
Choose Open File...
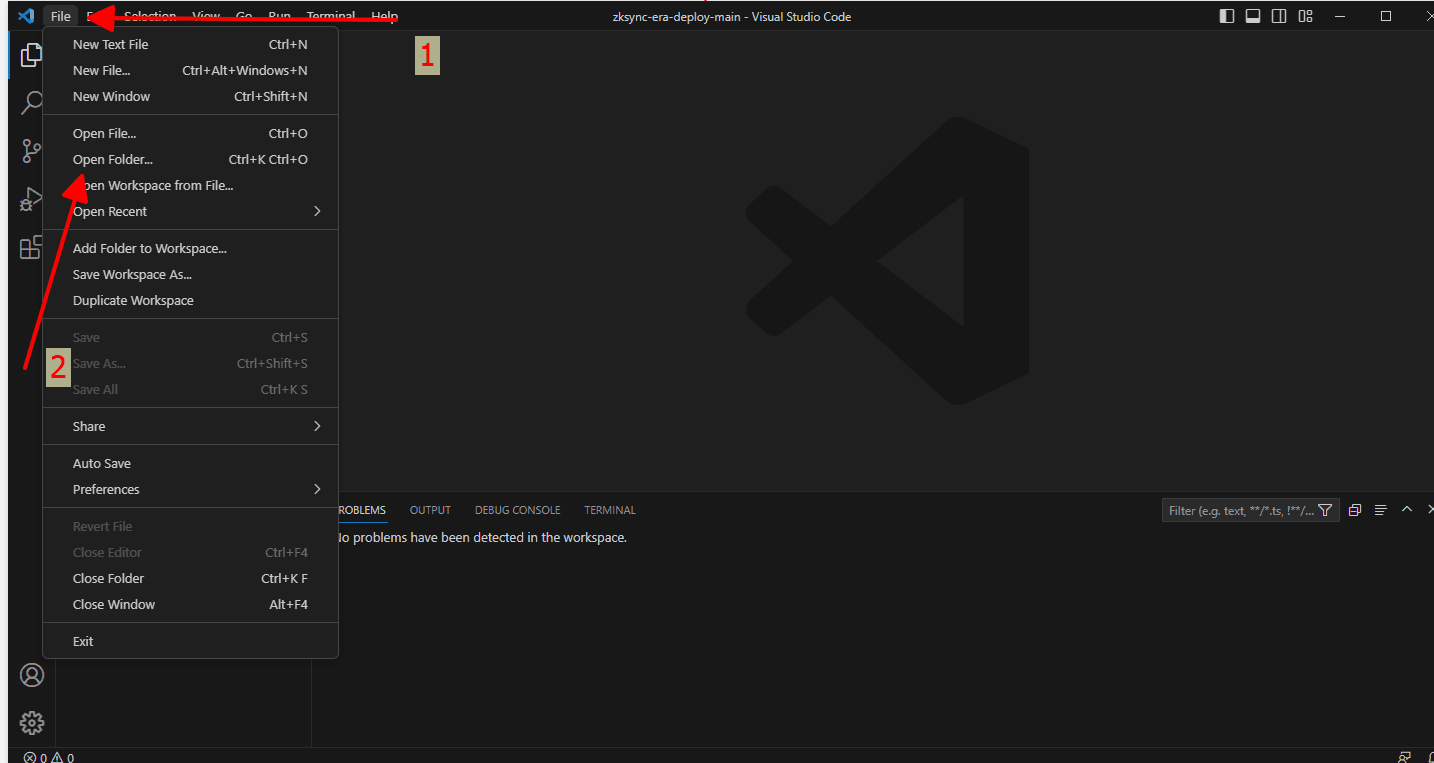tap(190, 133)
